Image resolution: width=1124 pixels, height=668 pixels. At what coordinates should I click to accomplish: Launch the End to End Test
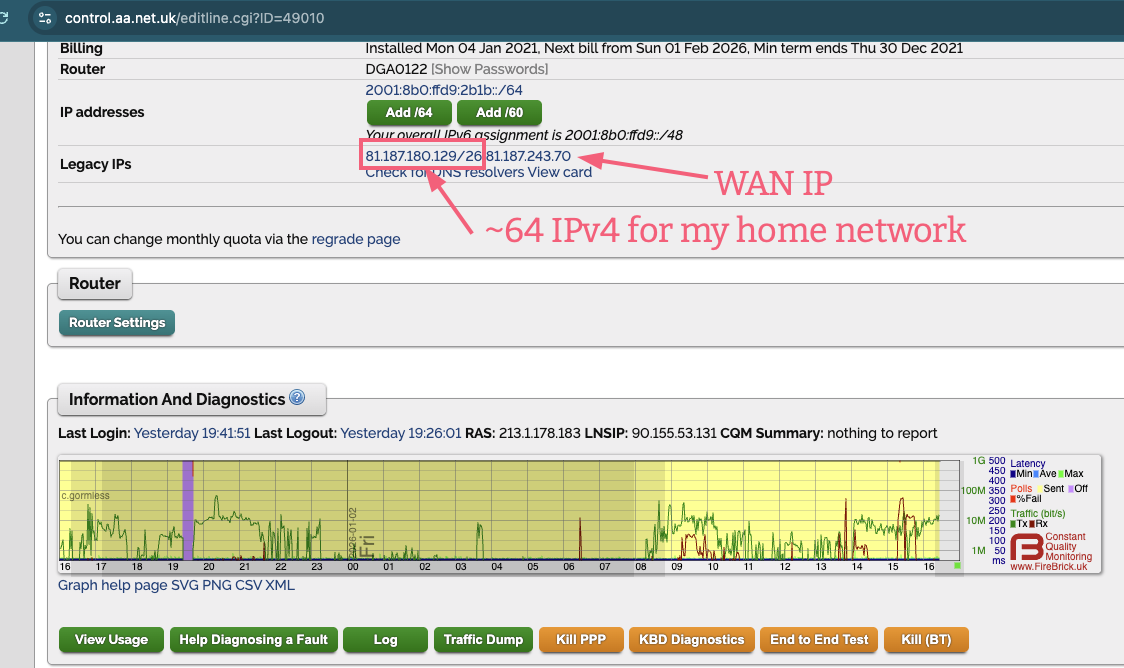tap(819, 639)
